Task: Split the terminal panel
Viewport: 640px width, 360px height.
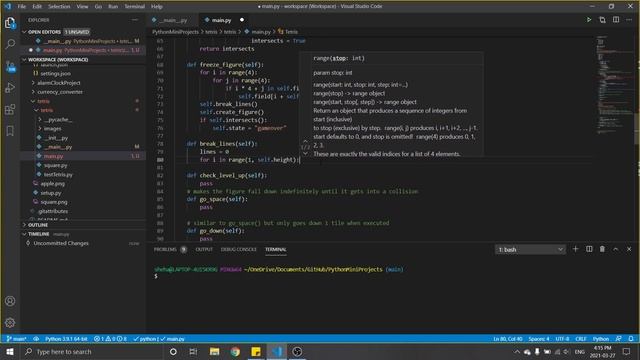Action: [x=589, y=249]
